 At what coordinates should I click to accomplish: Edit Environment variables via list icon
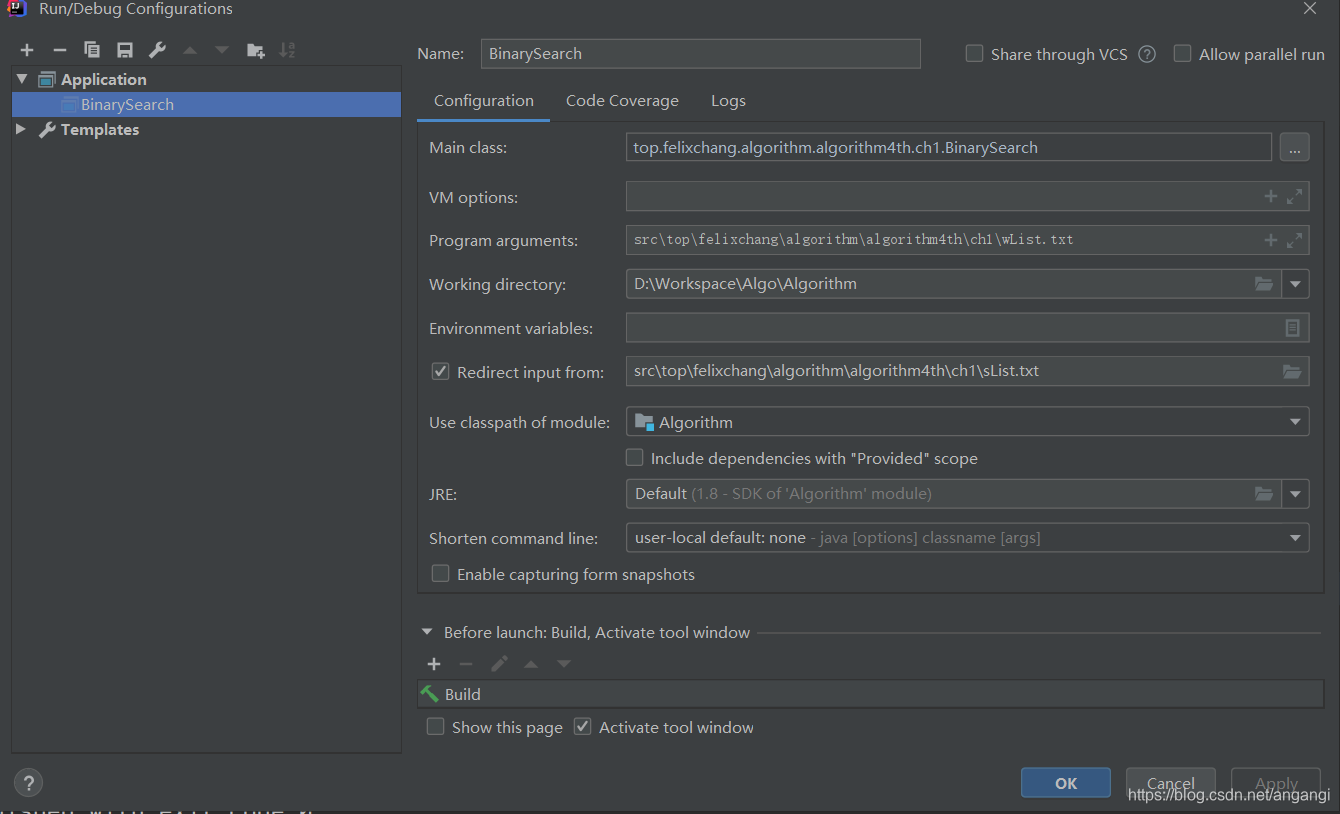[1293, 328]
